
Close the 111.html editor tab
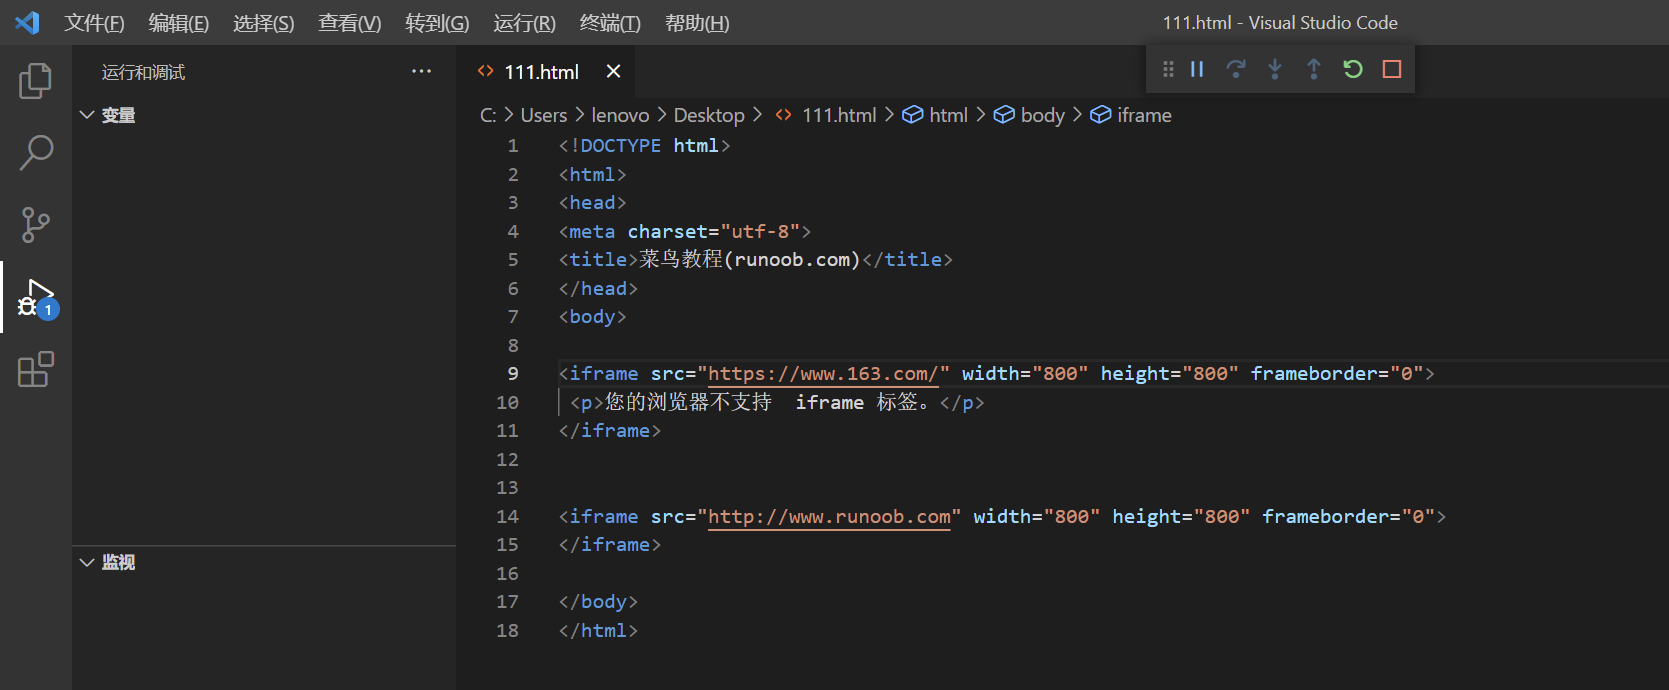(x=613, y=71)
